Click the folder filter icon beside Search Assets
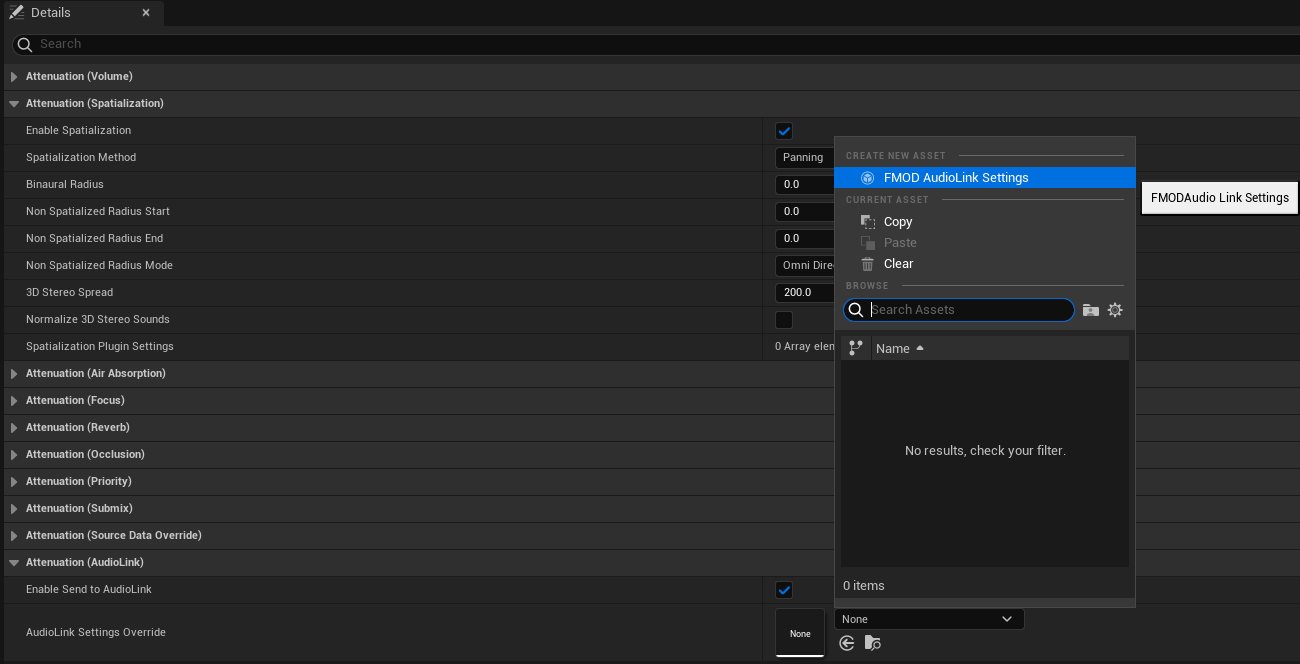 click(x=1091, y=311)
